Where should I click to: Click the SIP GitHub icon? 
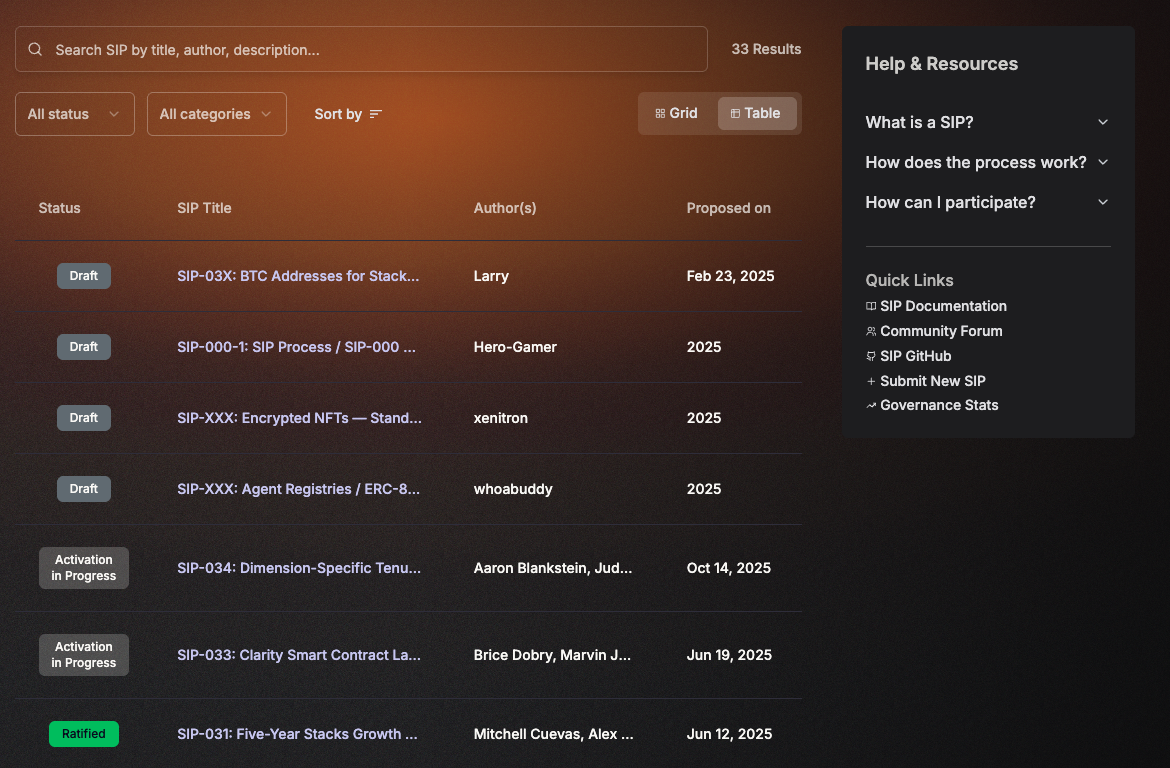pyautogui.click(x=871, y=356)
